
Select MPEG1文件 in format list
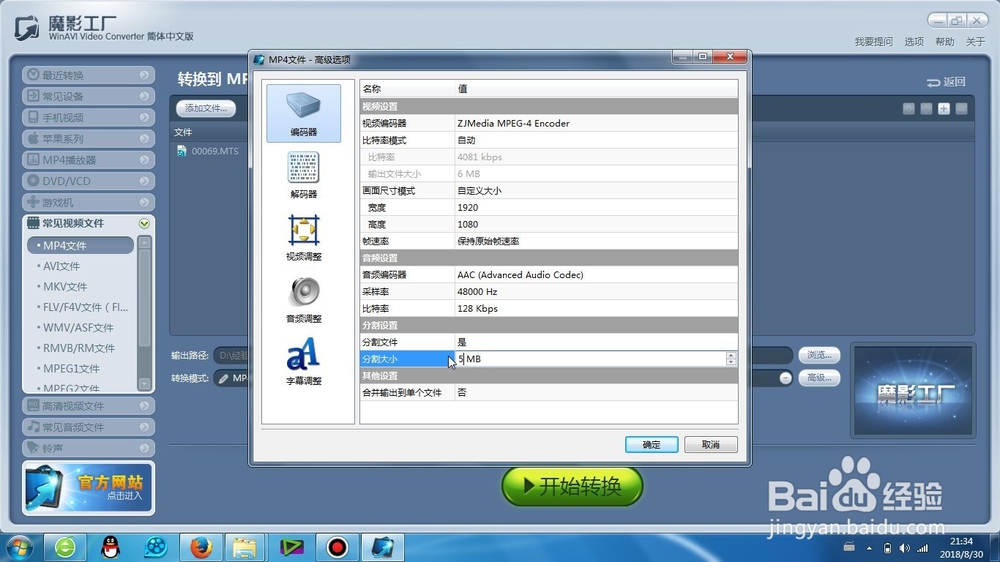click(x=71, y=368)
